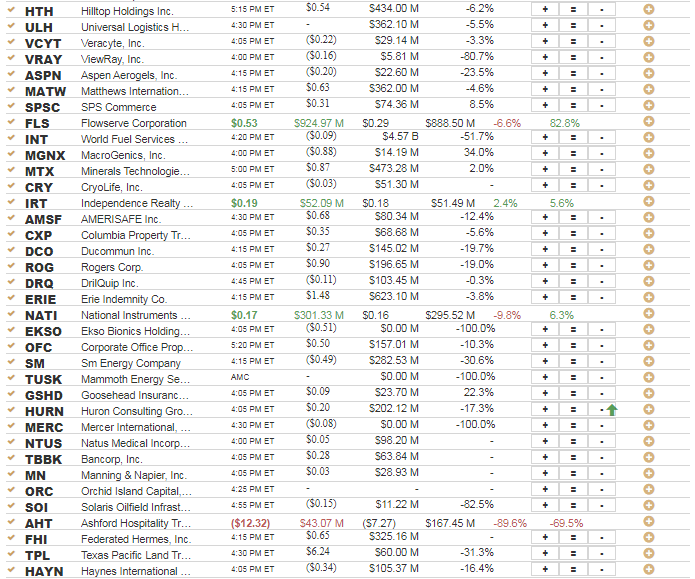
Task: Click the checkmark icon beside ULH
Action: (x=12, y=25)
